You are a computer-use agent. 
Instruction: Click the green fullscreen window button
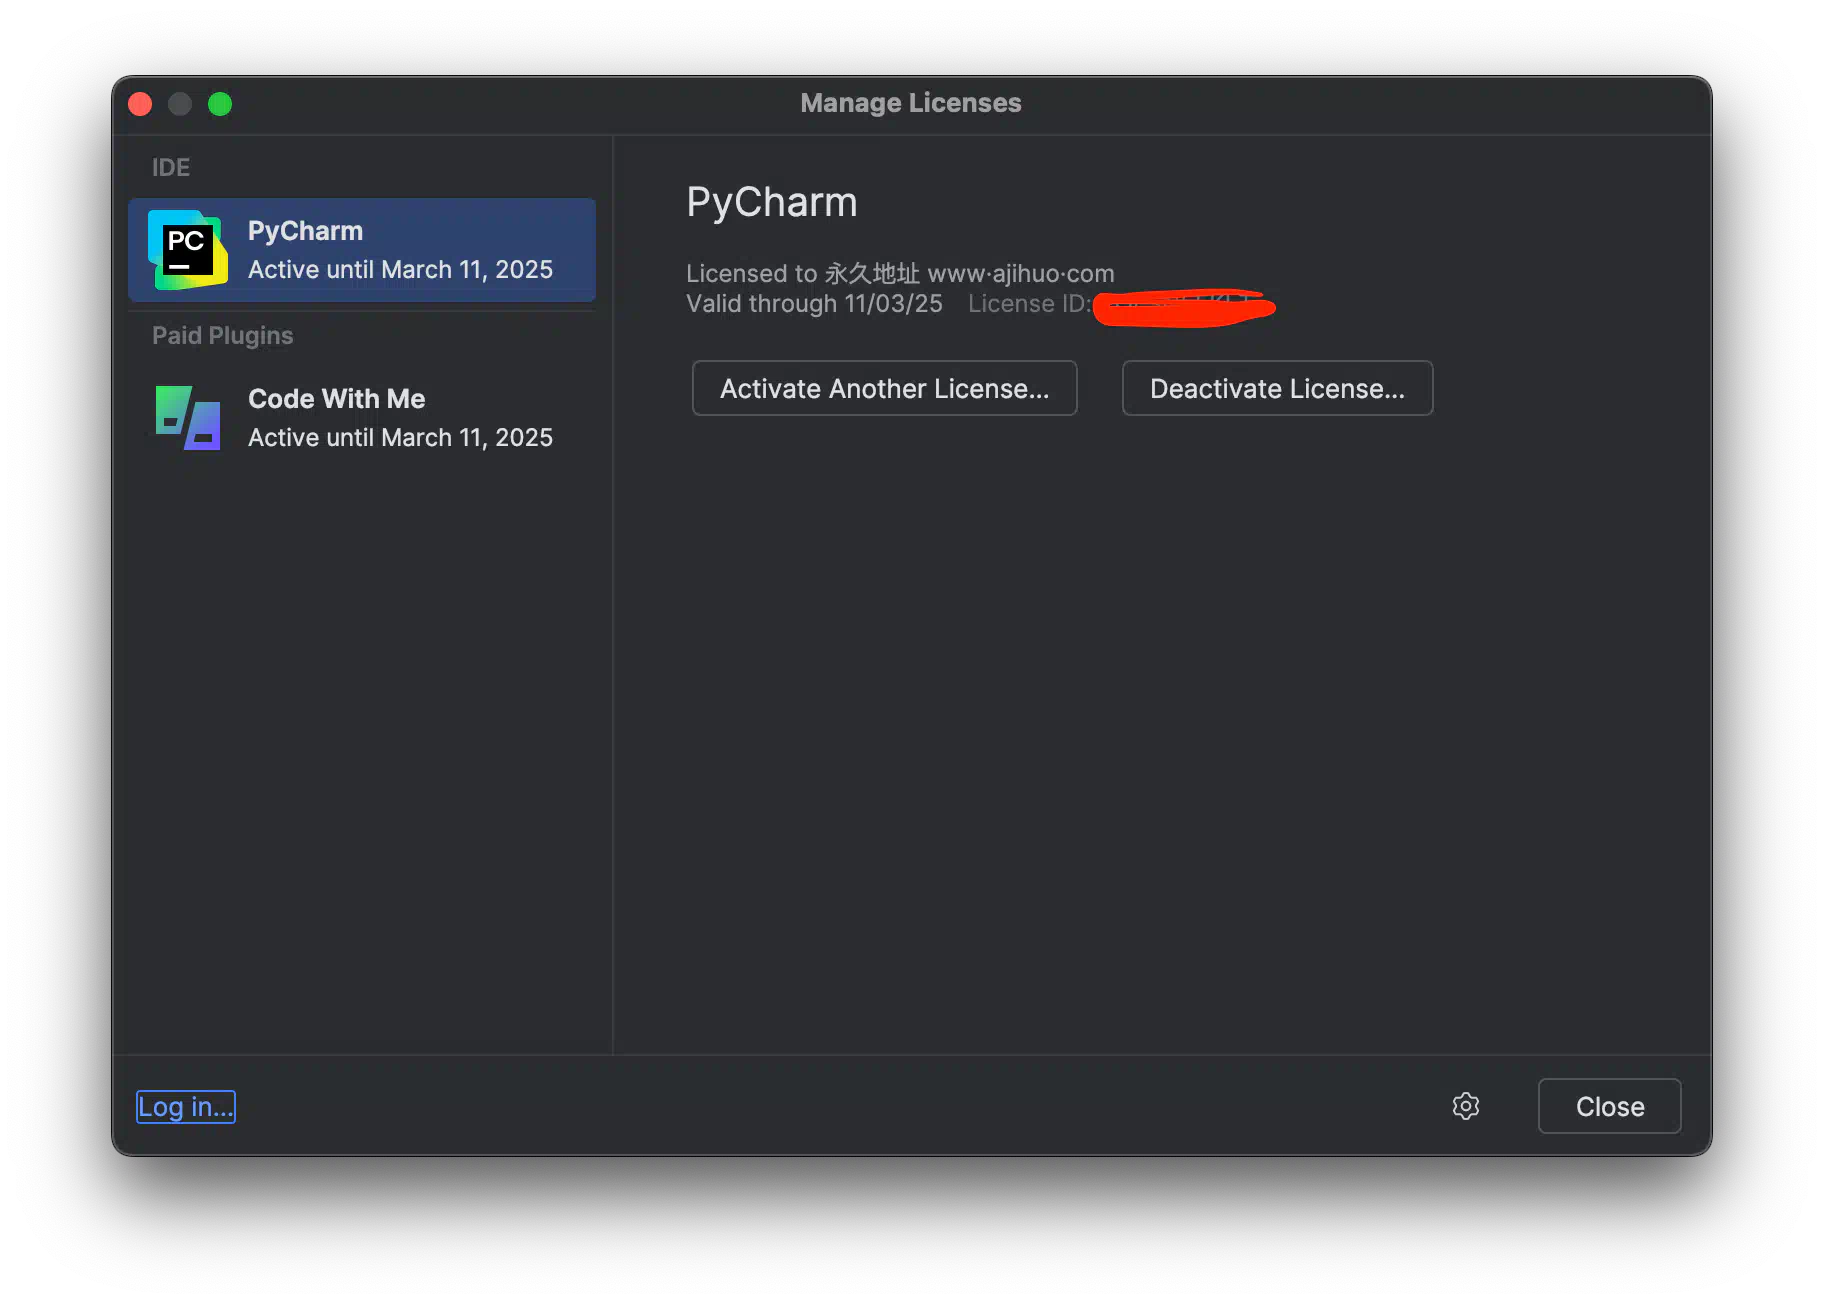tap(220, 104)
